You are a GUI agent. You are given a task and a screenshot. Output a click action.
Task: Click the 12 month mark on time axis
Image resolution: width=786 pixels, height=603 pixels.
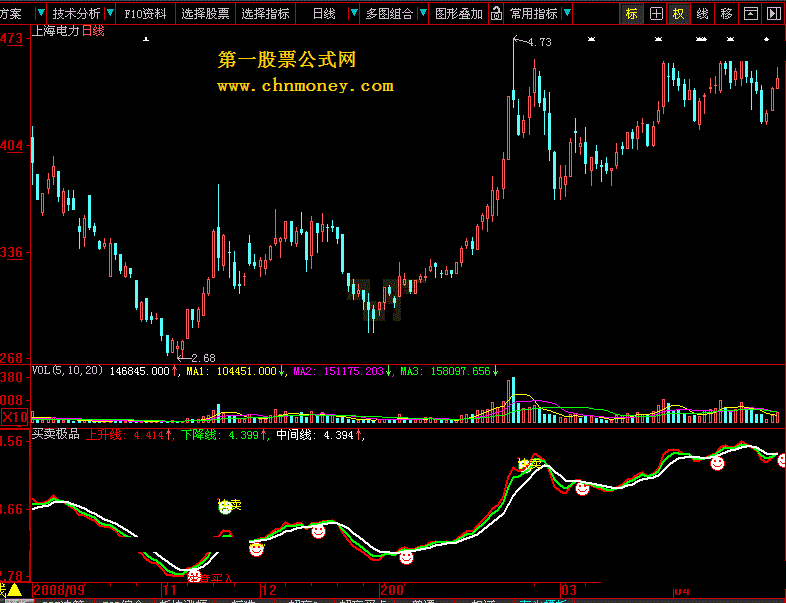tap(269, 589)
